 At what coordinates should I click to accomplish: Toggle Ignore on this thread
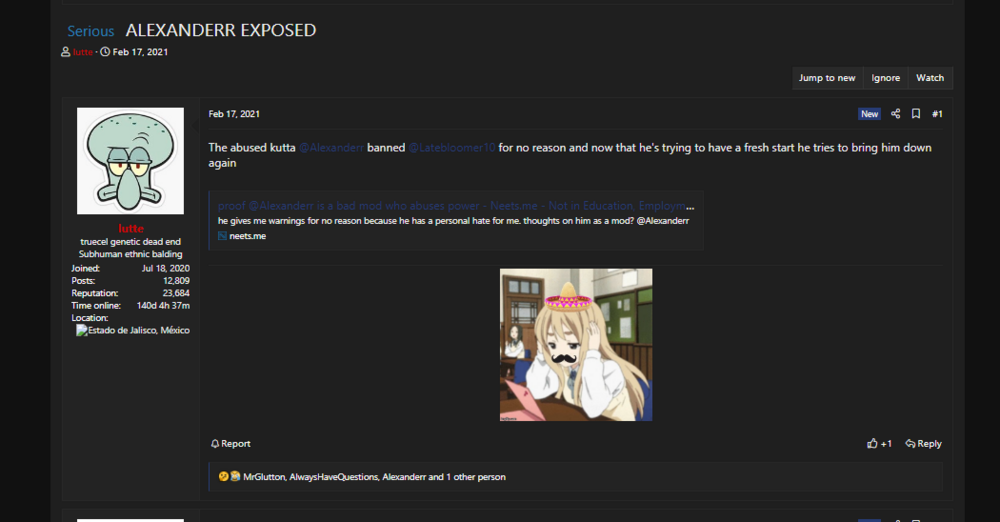pos(885,78)
